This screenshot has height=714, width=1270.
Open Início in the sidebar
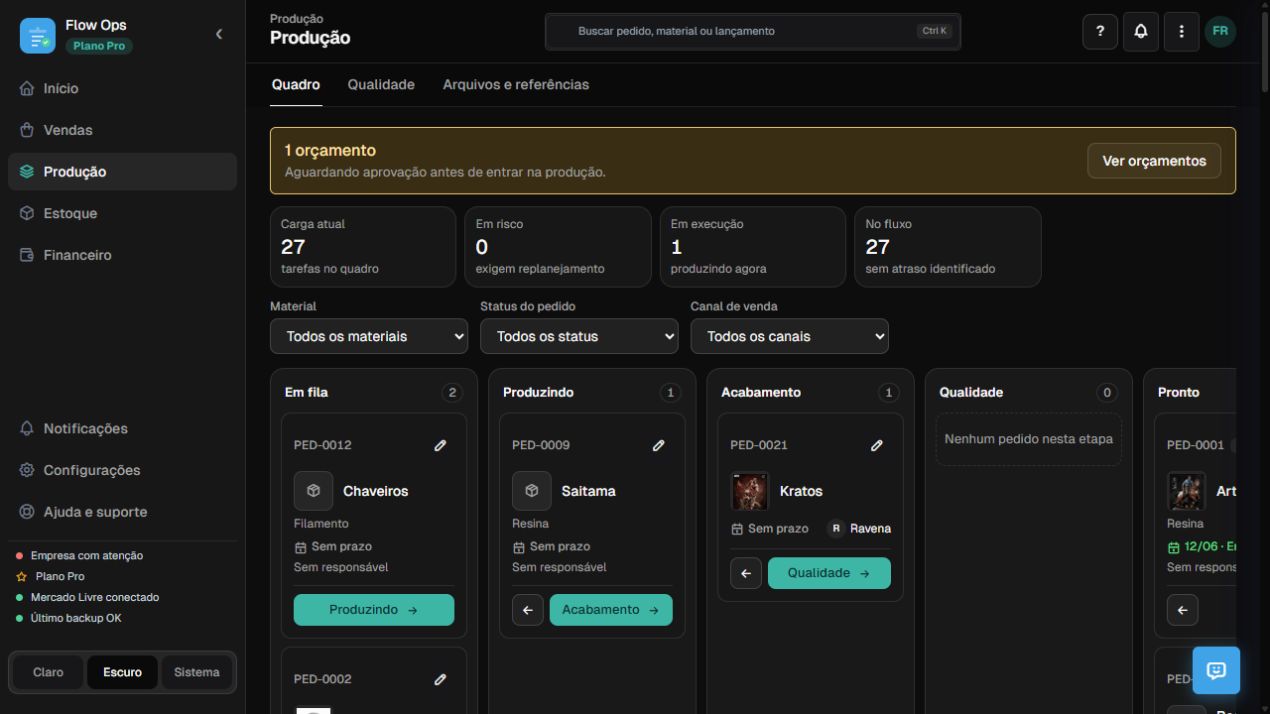point(122,88)
